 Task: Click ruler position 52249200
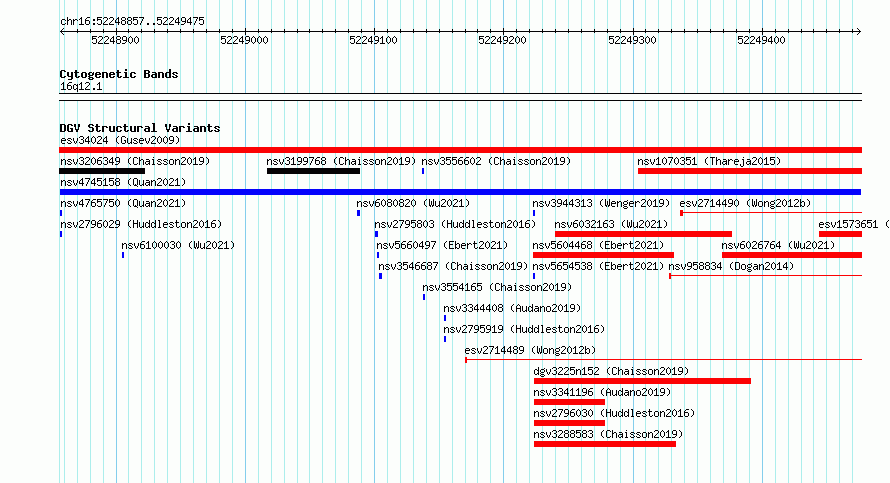502,40
